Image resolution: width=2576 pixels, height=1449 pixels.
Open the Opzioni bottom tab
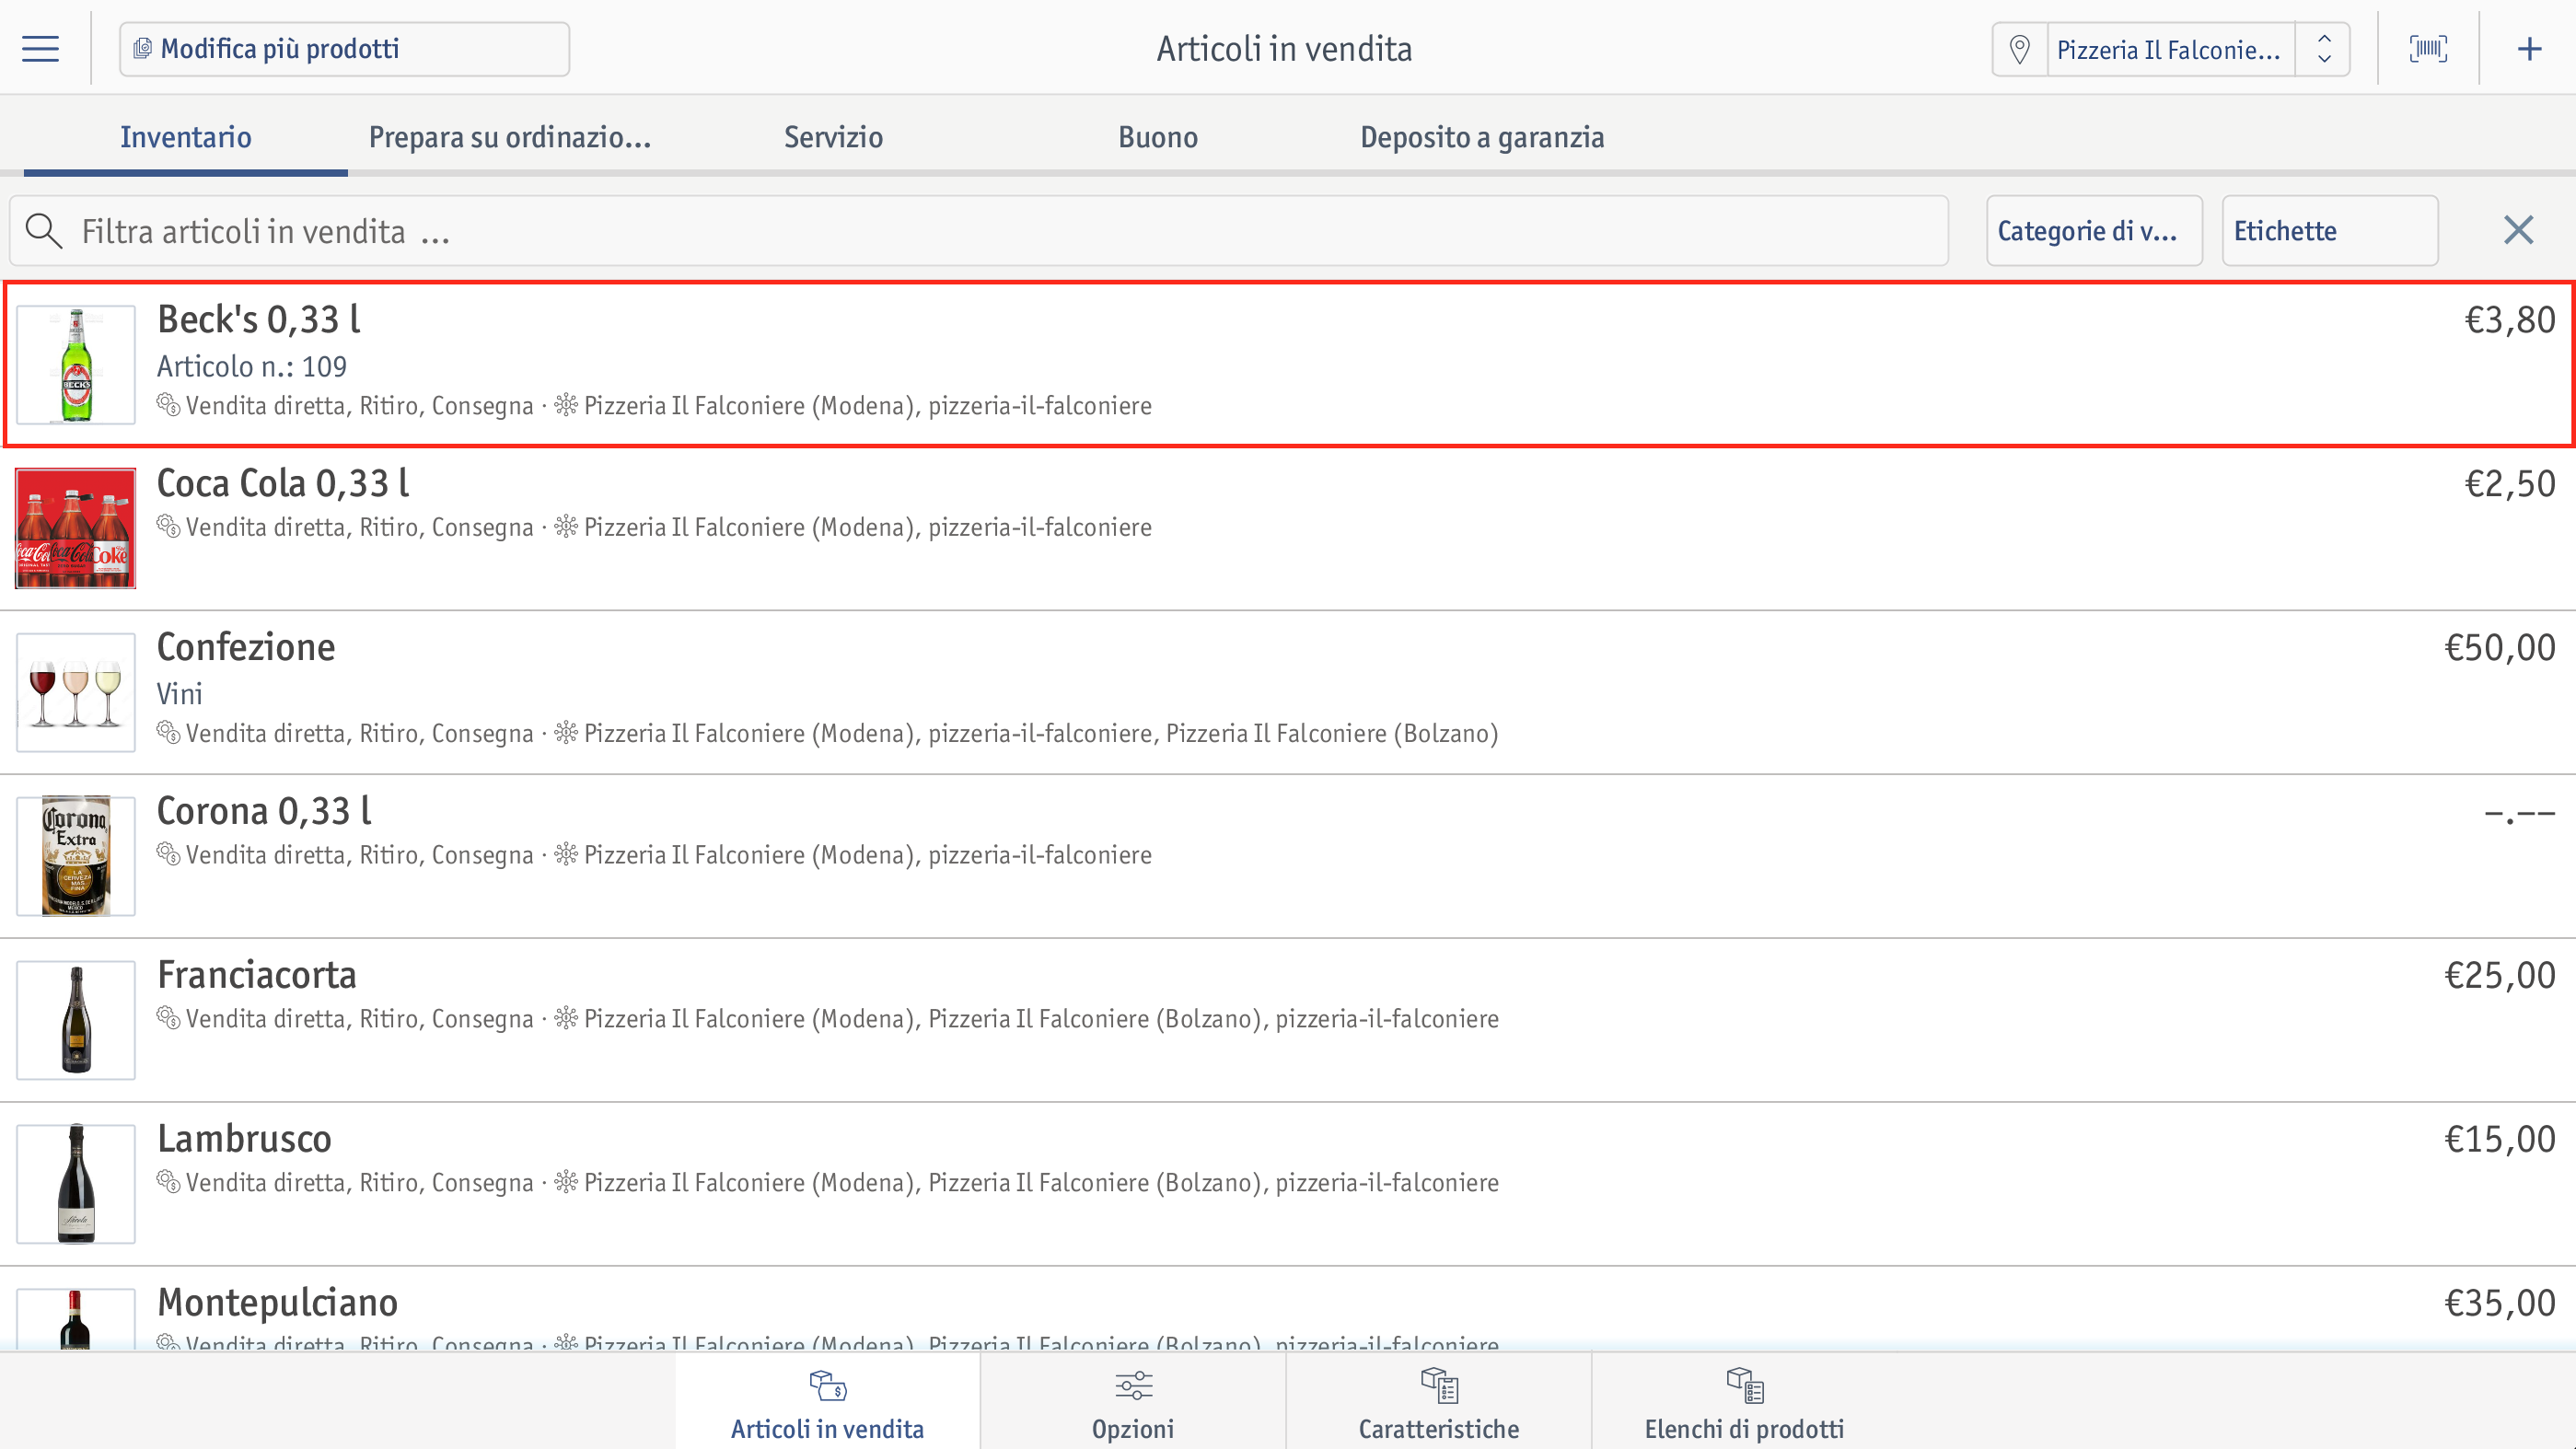point(1133,1402)
